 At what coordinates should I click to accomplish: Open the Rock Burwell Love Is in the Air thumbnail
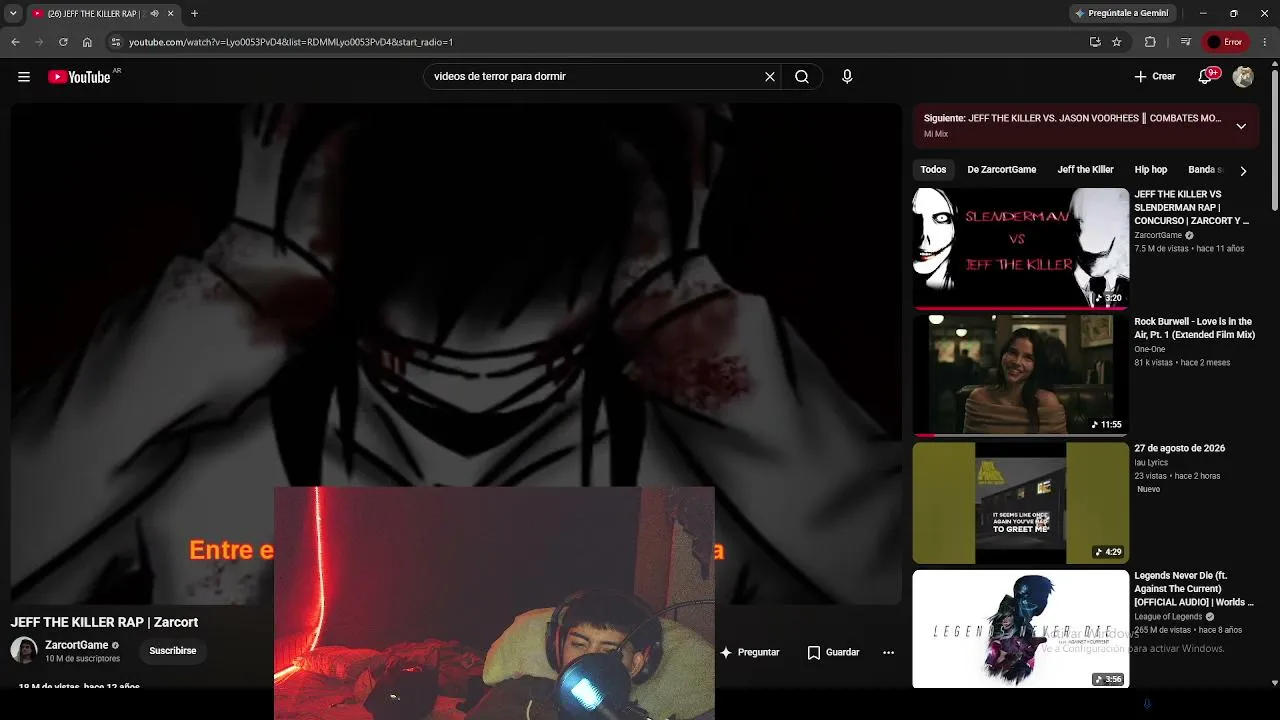1020,376
